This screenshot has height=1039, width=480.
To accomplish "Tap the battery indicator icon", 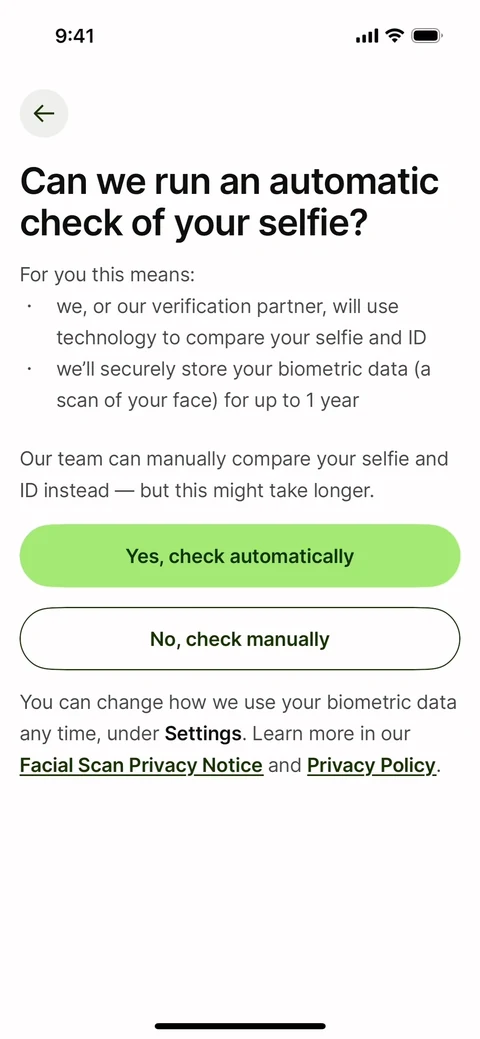I will [x=427, y=36].
